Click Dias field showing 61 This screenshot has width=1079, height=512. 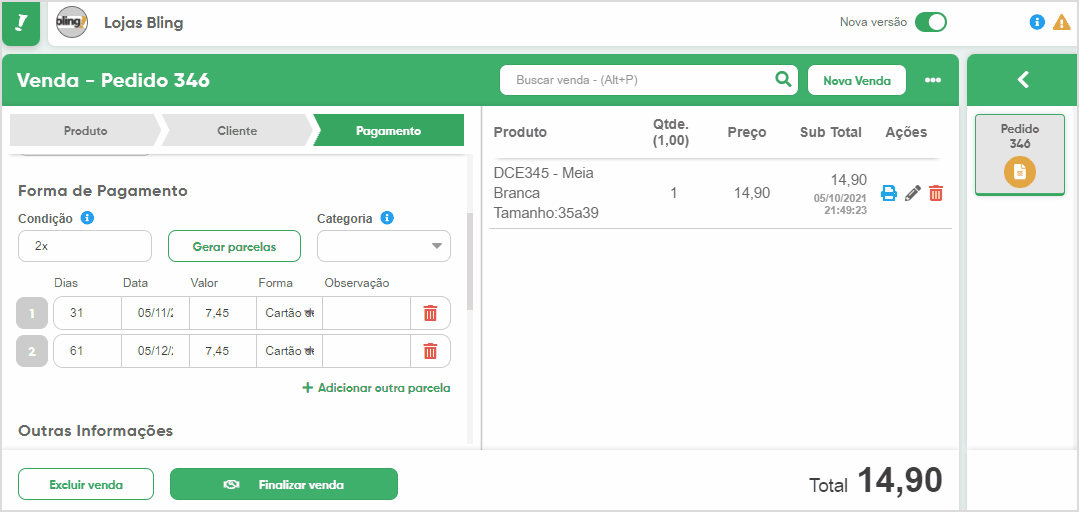pos(87,352)
